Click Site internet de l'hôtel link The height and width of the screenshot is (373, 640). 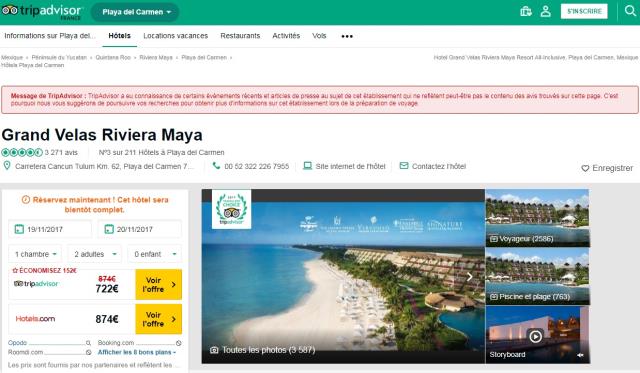[350, 166]
